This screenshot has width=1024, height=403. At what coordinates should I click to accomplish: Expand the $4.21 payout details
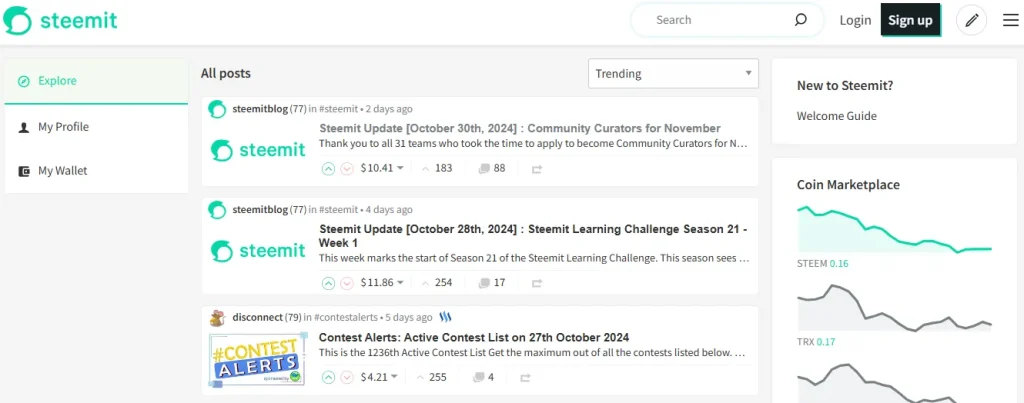coord(379,377)
